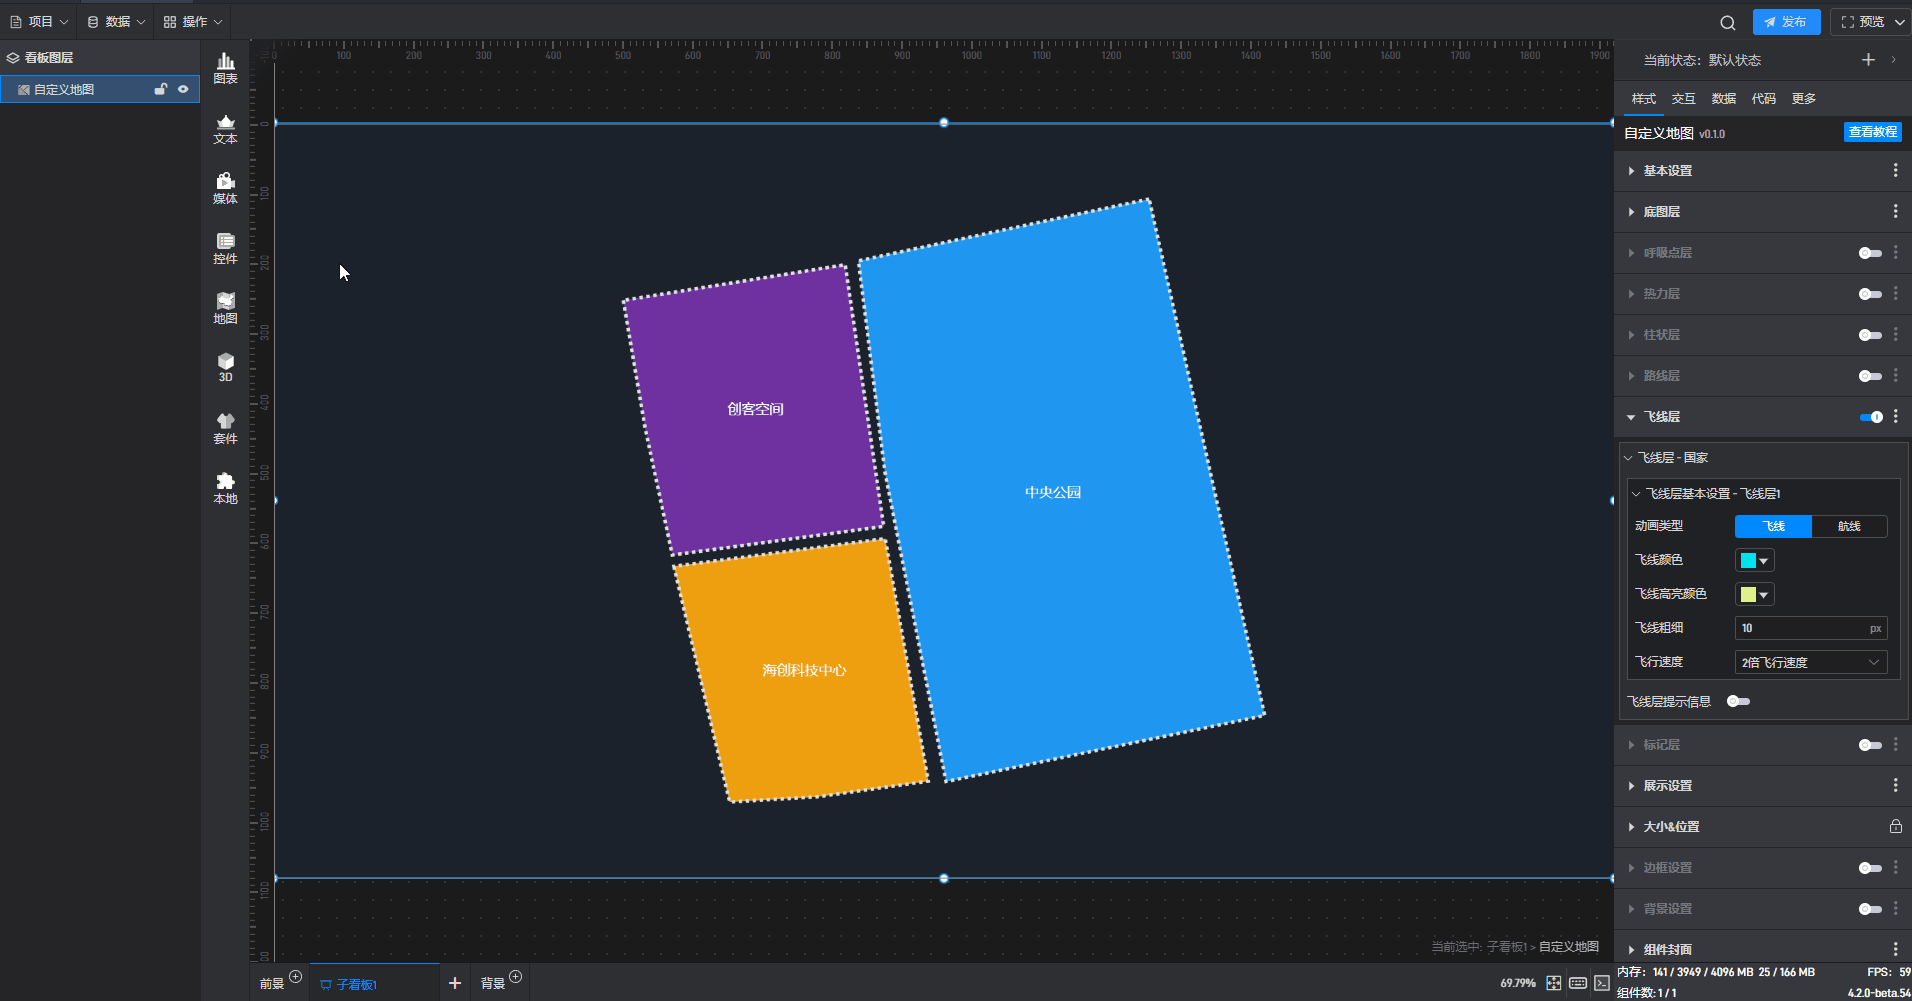This screenshot has width=1912, height=1001.
Task: Enable the 边框设置 toggle
Action: [1870, 868]
